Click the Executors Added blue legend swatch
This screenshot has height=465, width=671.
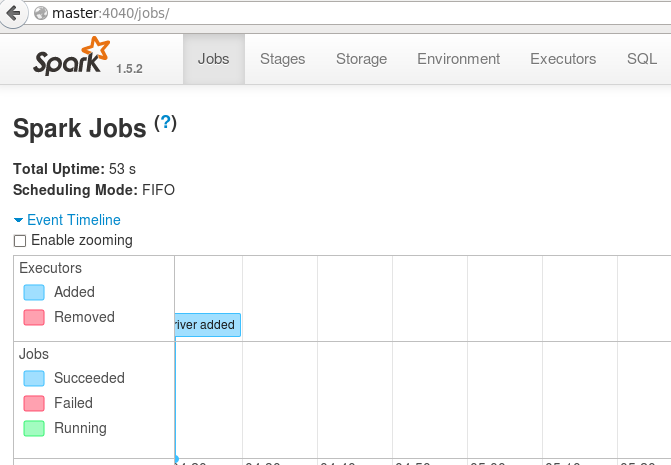34,293
